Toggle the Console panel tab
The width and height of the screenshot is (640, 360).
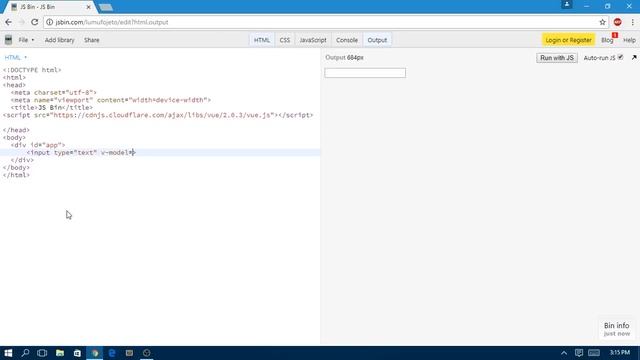[347, 40]
